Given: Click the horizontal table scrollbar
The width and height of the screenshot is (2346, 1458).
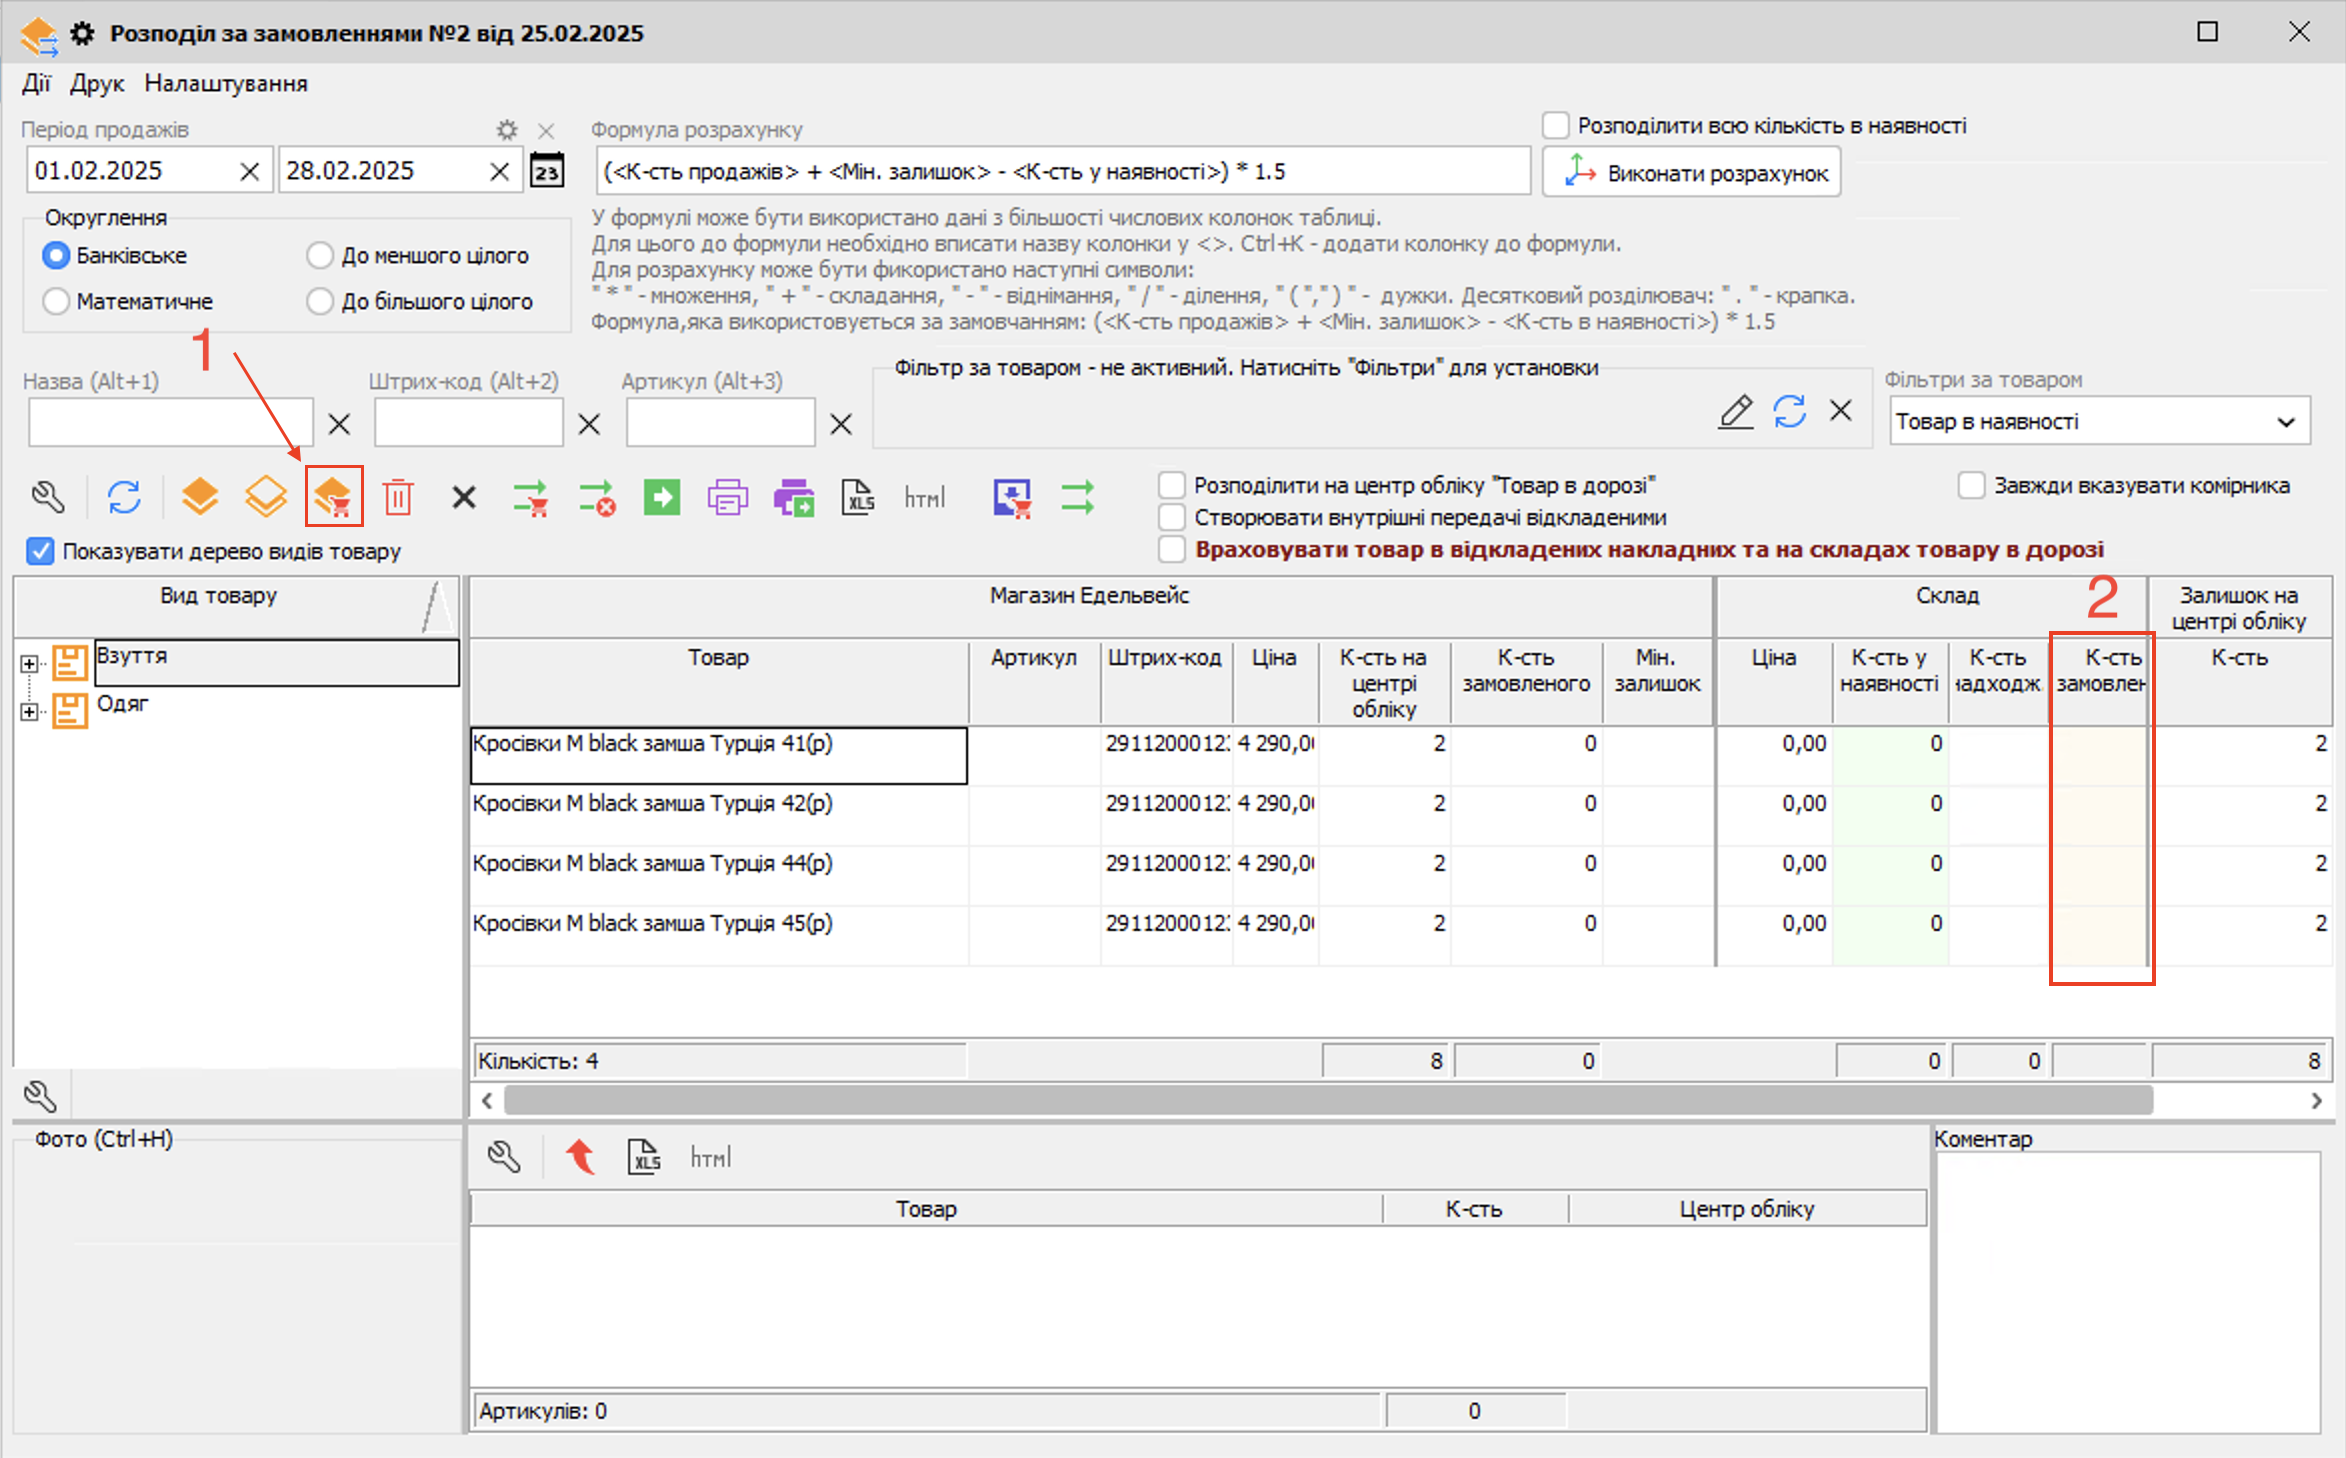Looking at the screenshot, I should 1328,1101.
